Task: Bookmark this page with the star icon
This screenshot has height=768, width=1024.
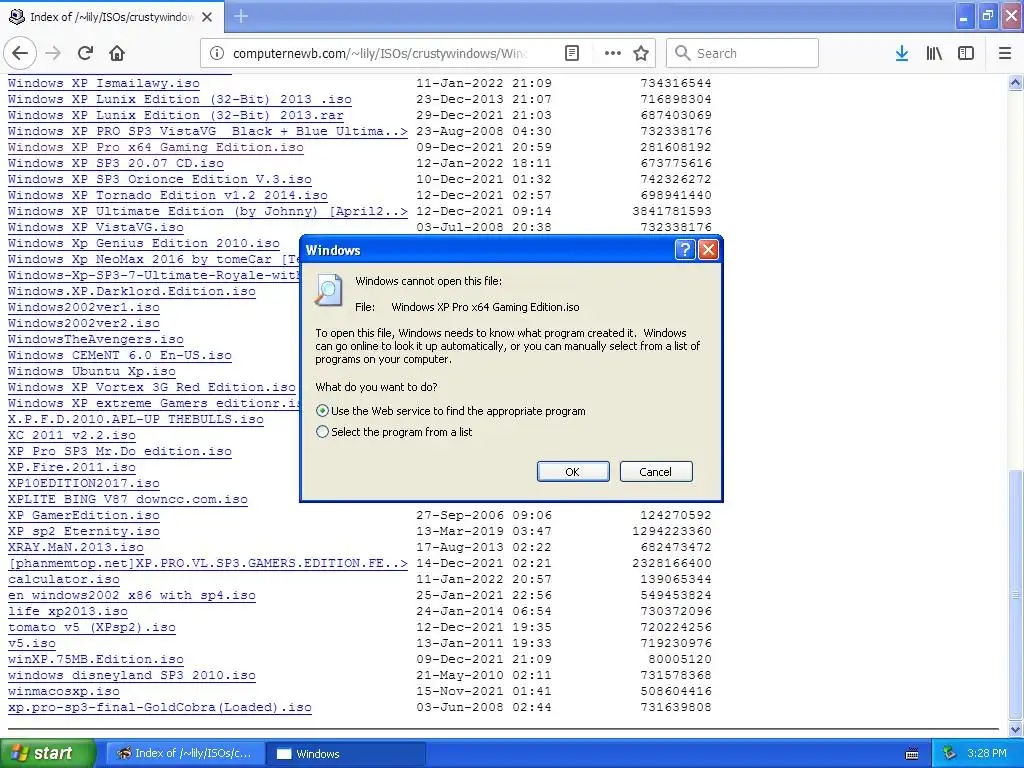Action: pos(641,54)
